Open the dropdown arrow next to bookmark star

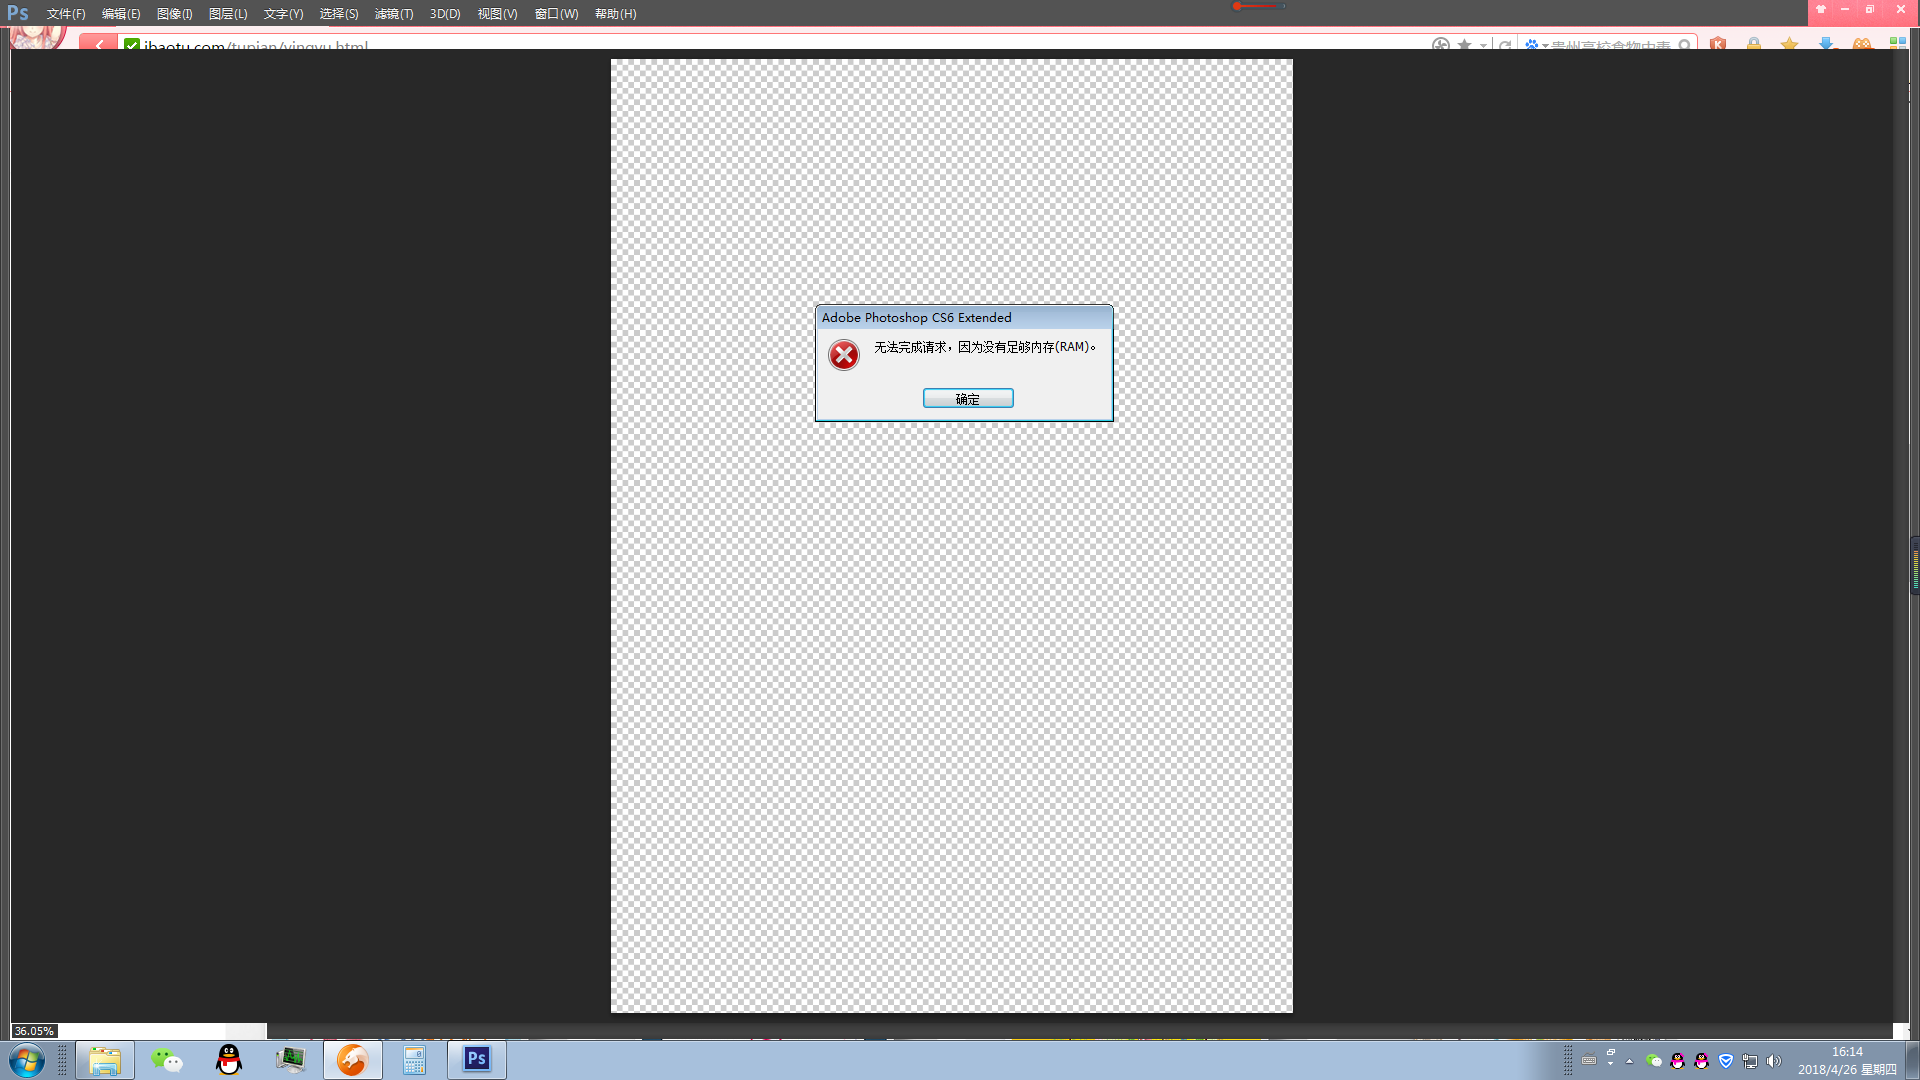[x=1483, y=45]
